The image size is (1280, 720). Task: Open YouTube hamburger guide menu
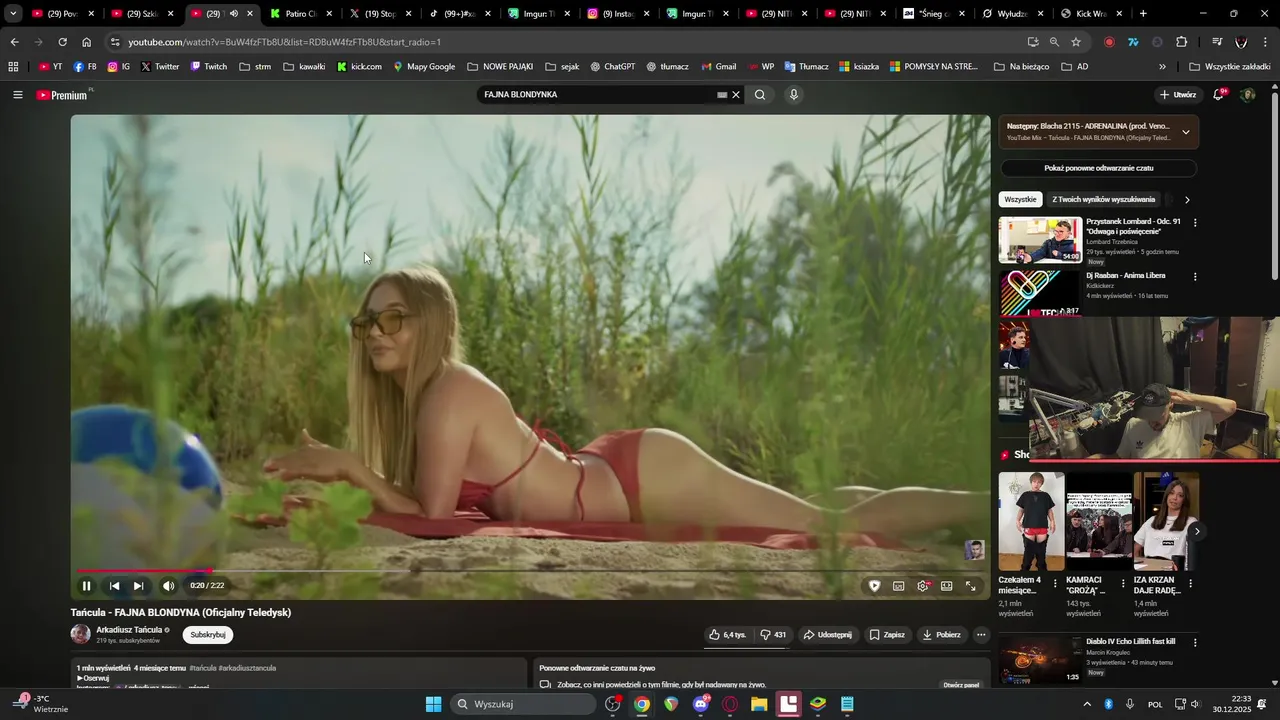tap(18, 95)
